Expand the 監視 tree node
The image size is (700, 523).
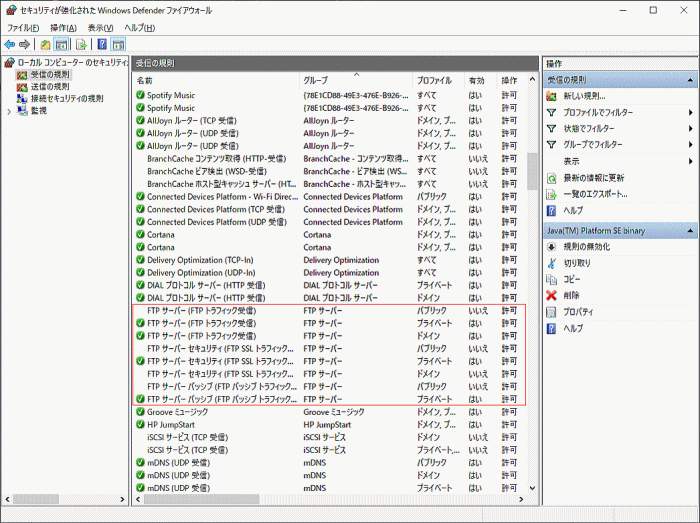coord(9,112)
